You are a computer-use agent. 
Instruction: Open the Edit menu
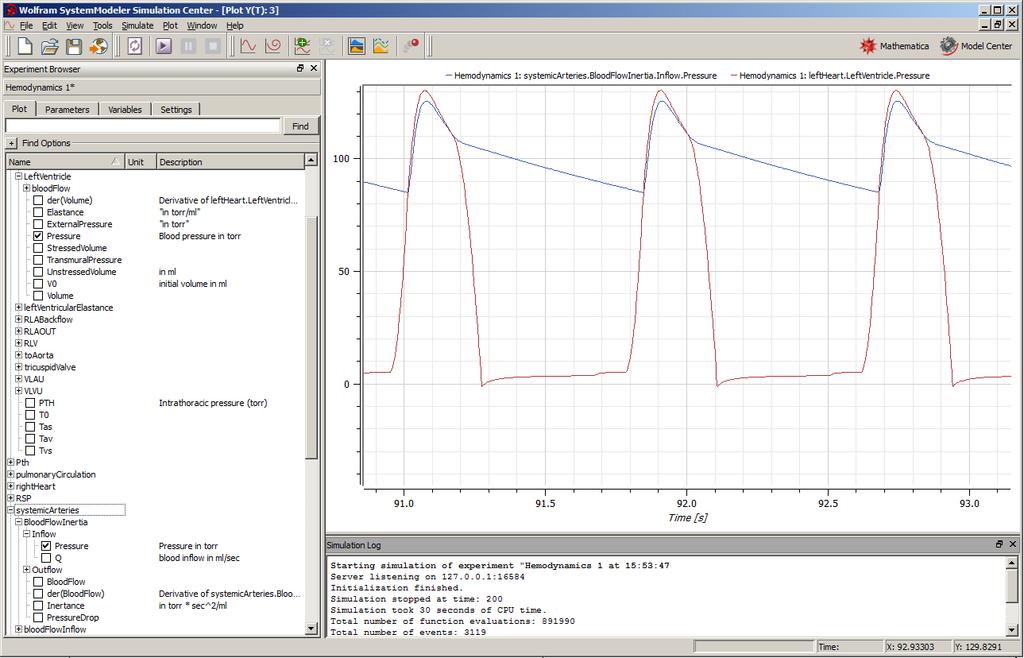point(50,25)
